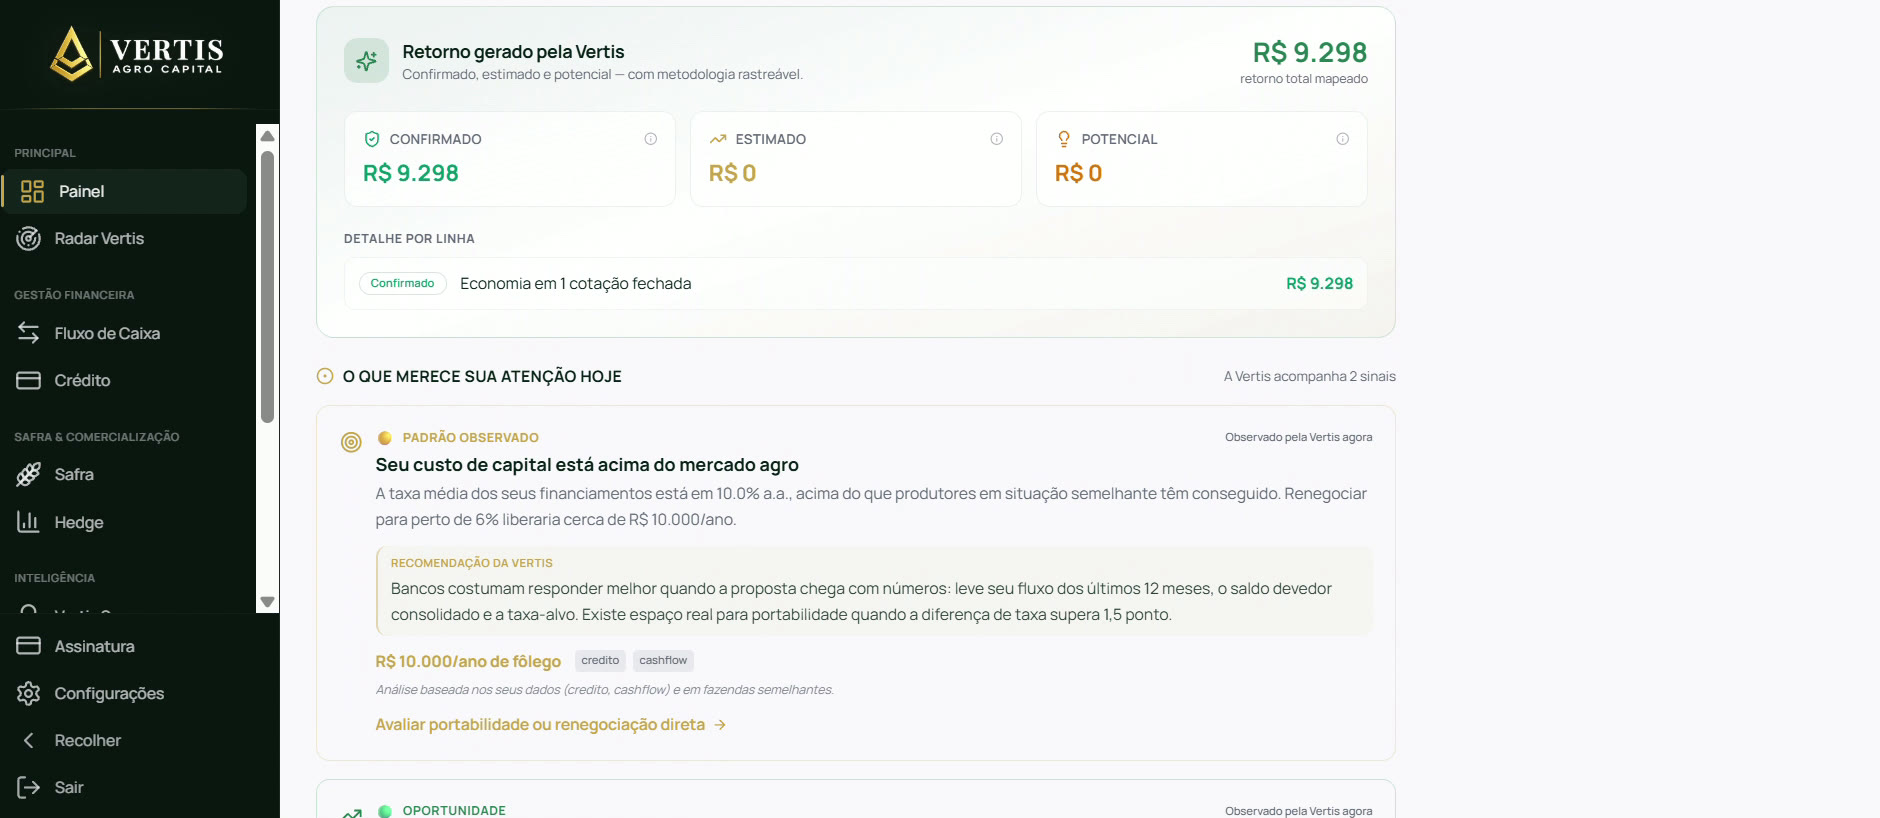Click the Hedge bar chart icon
The image size is (1880, 818).
click(29, 522)
